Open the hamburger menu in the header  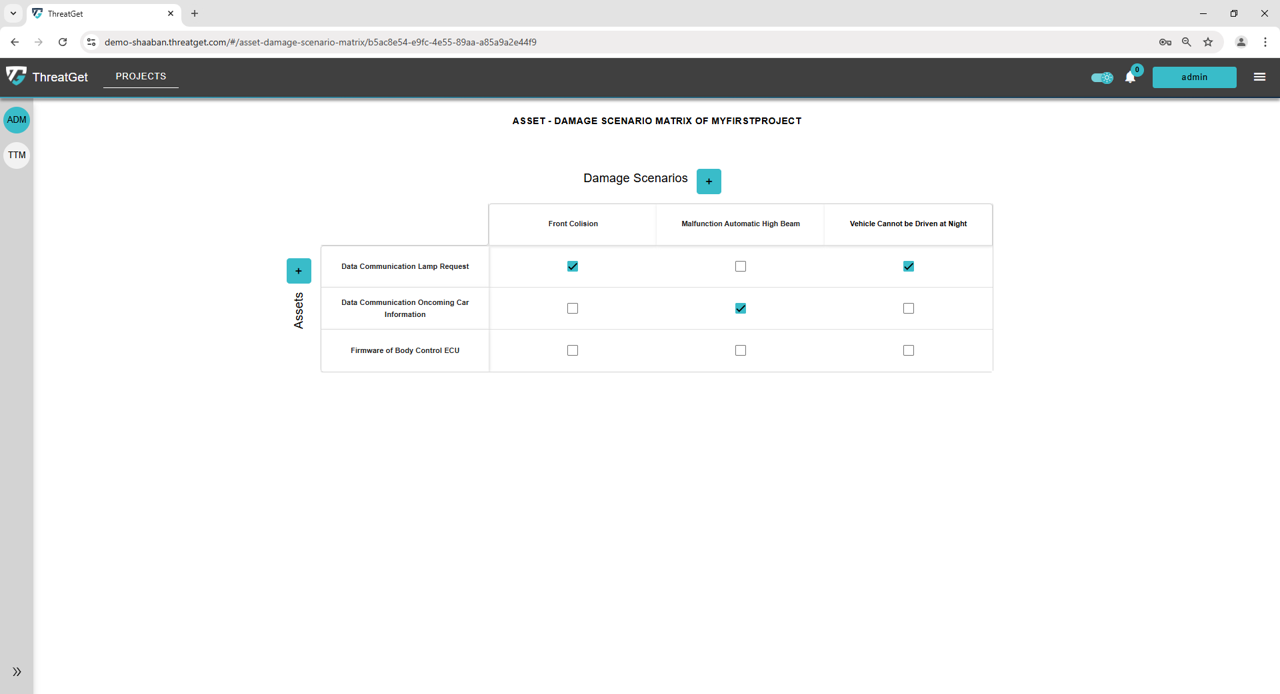[x=1259, y=77]
